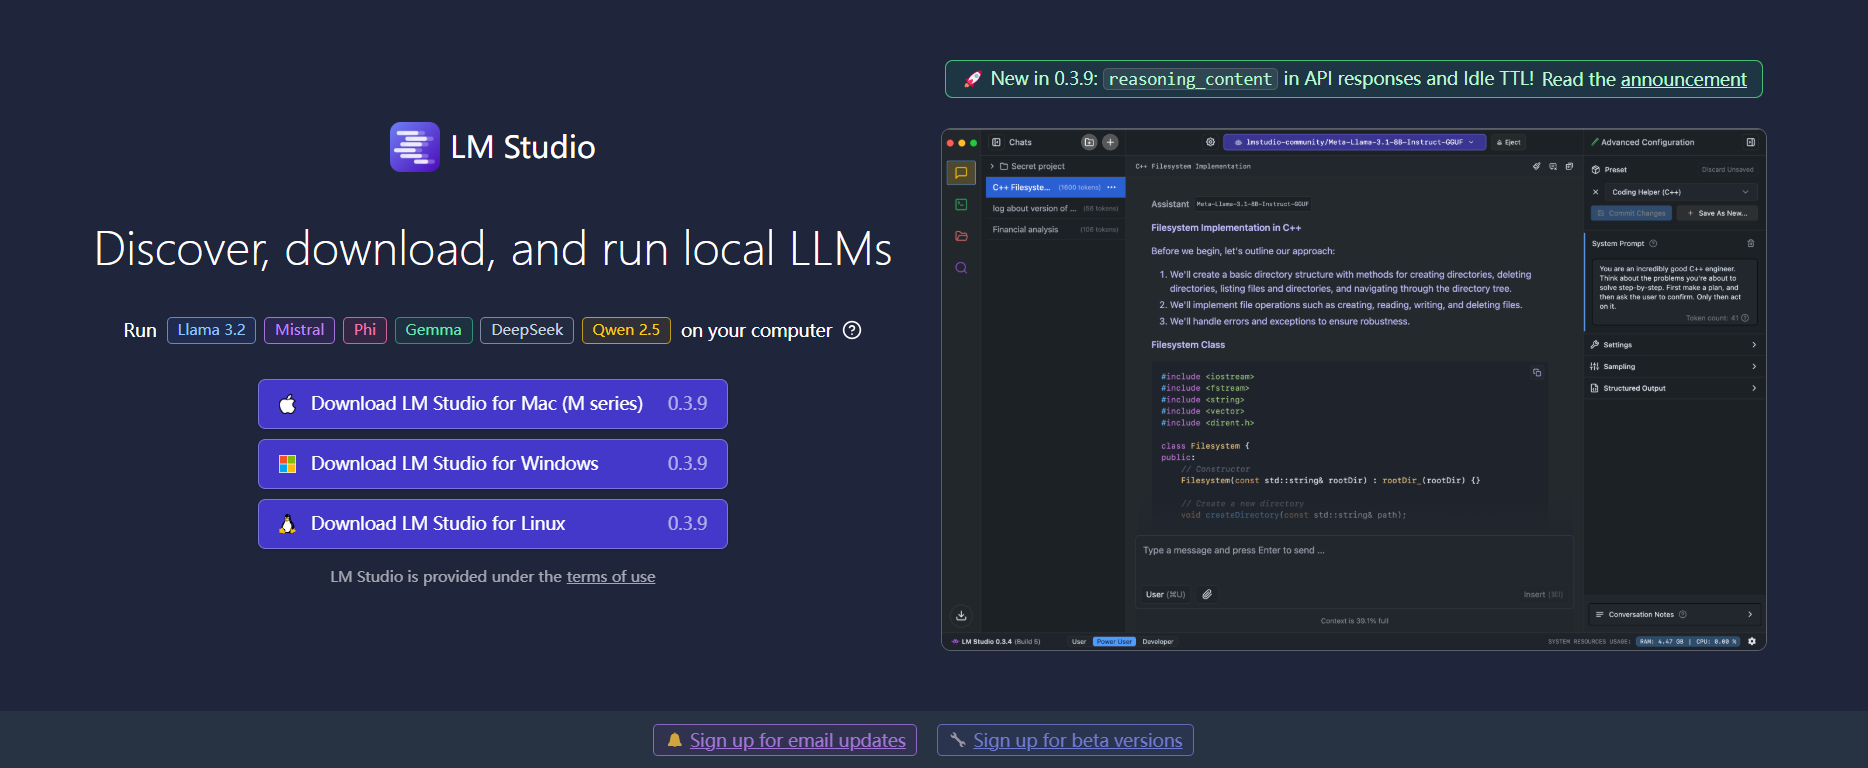Screen dimensions: 1868x768
Task: Create a new chat with plus icon
Action: (x=1110, y=143)
